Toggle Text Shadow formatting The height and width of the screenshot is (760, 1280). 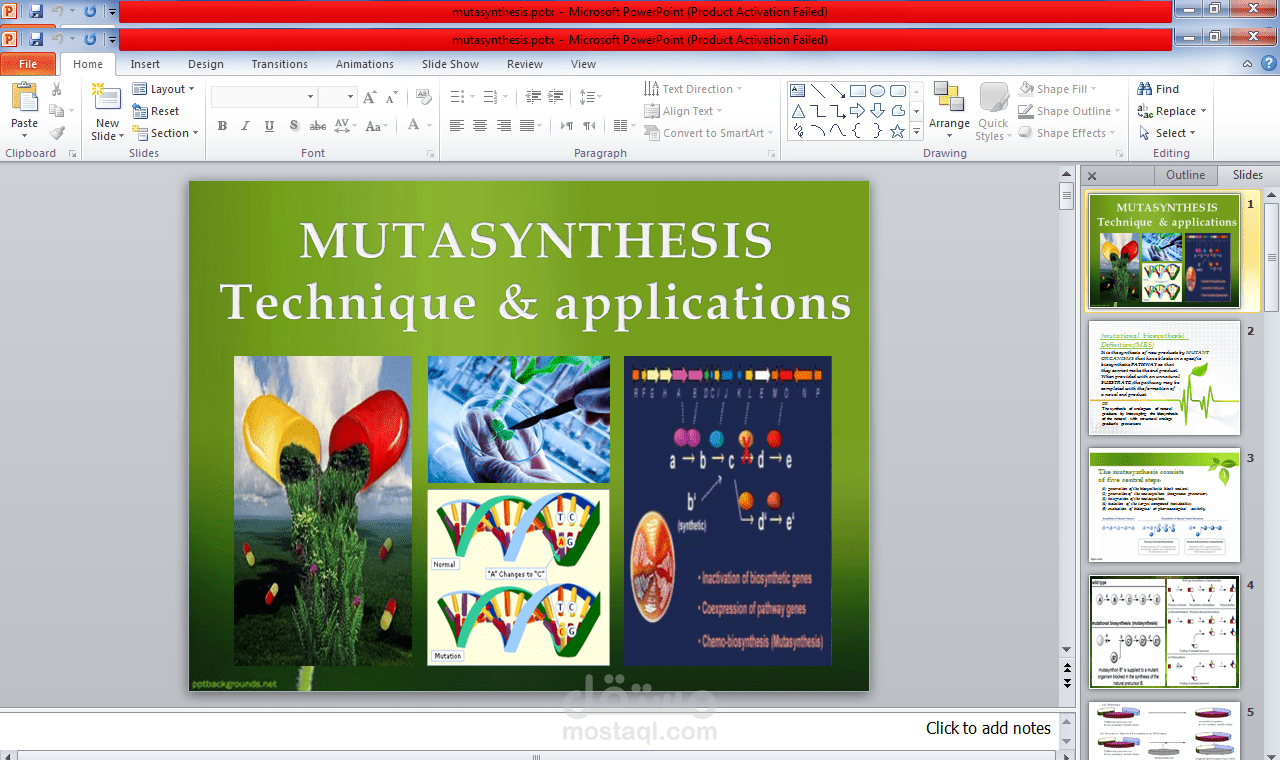(294, 126)
